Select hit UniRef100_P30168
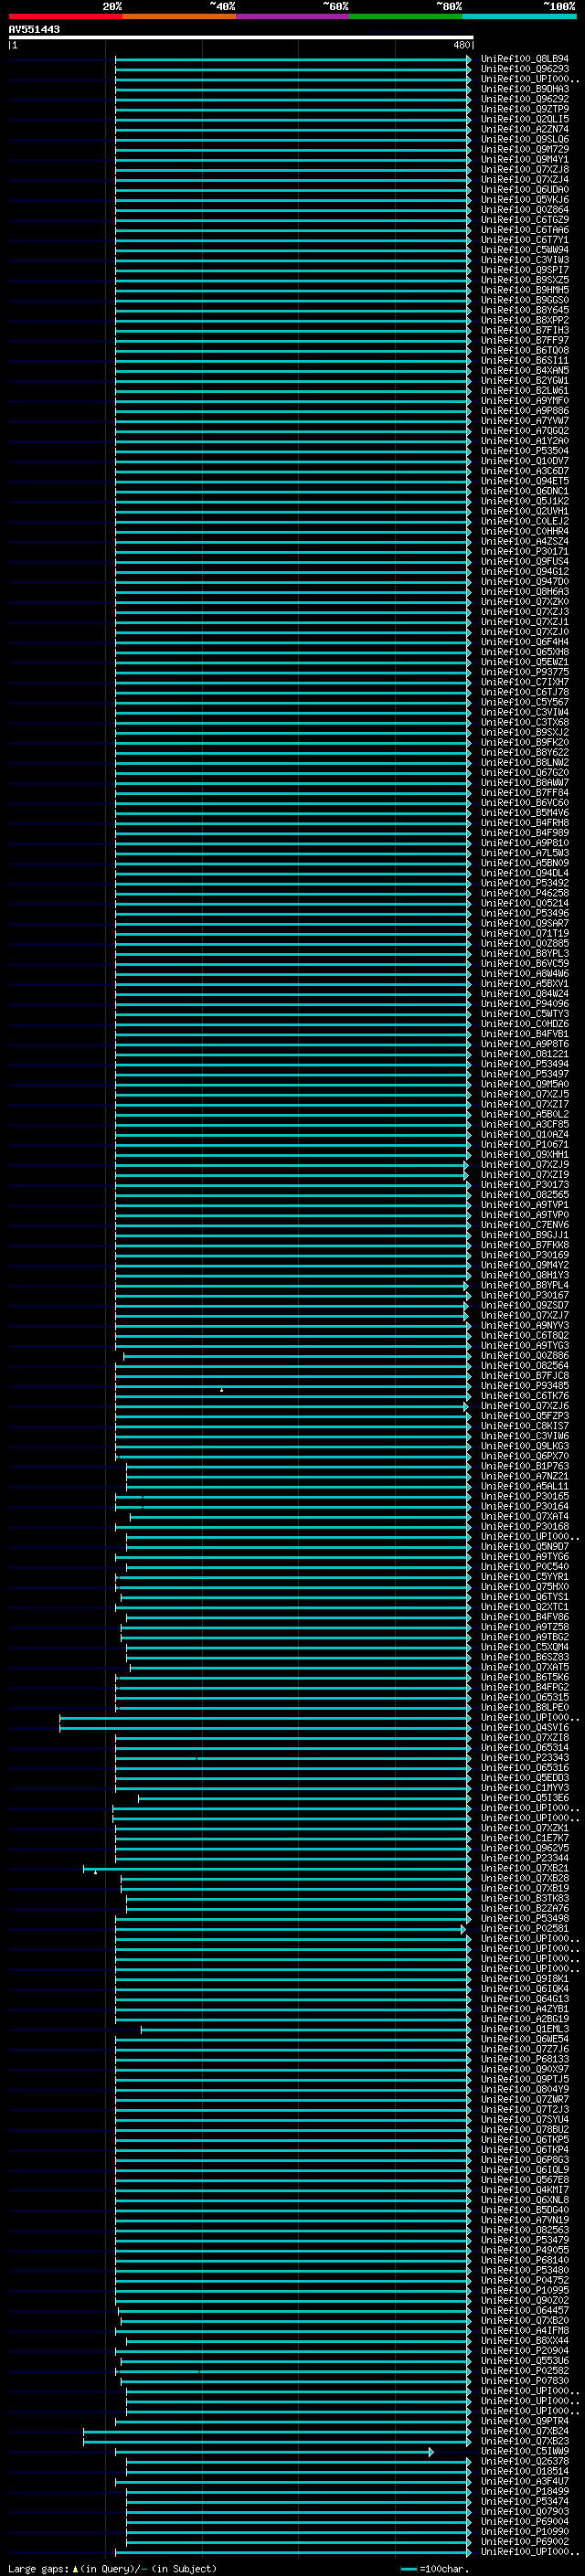The width and height of the screenshot is (585, 2576). [525, 1526]
